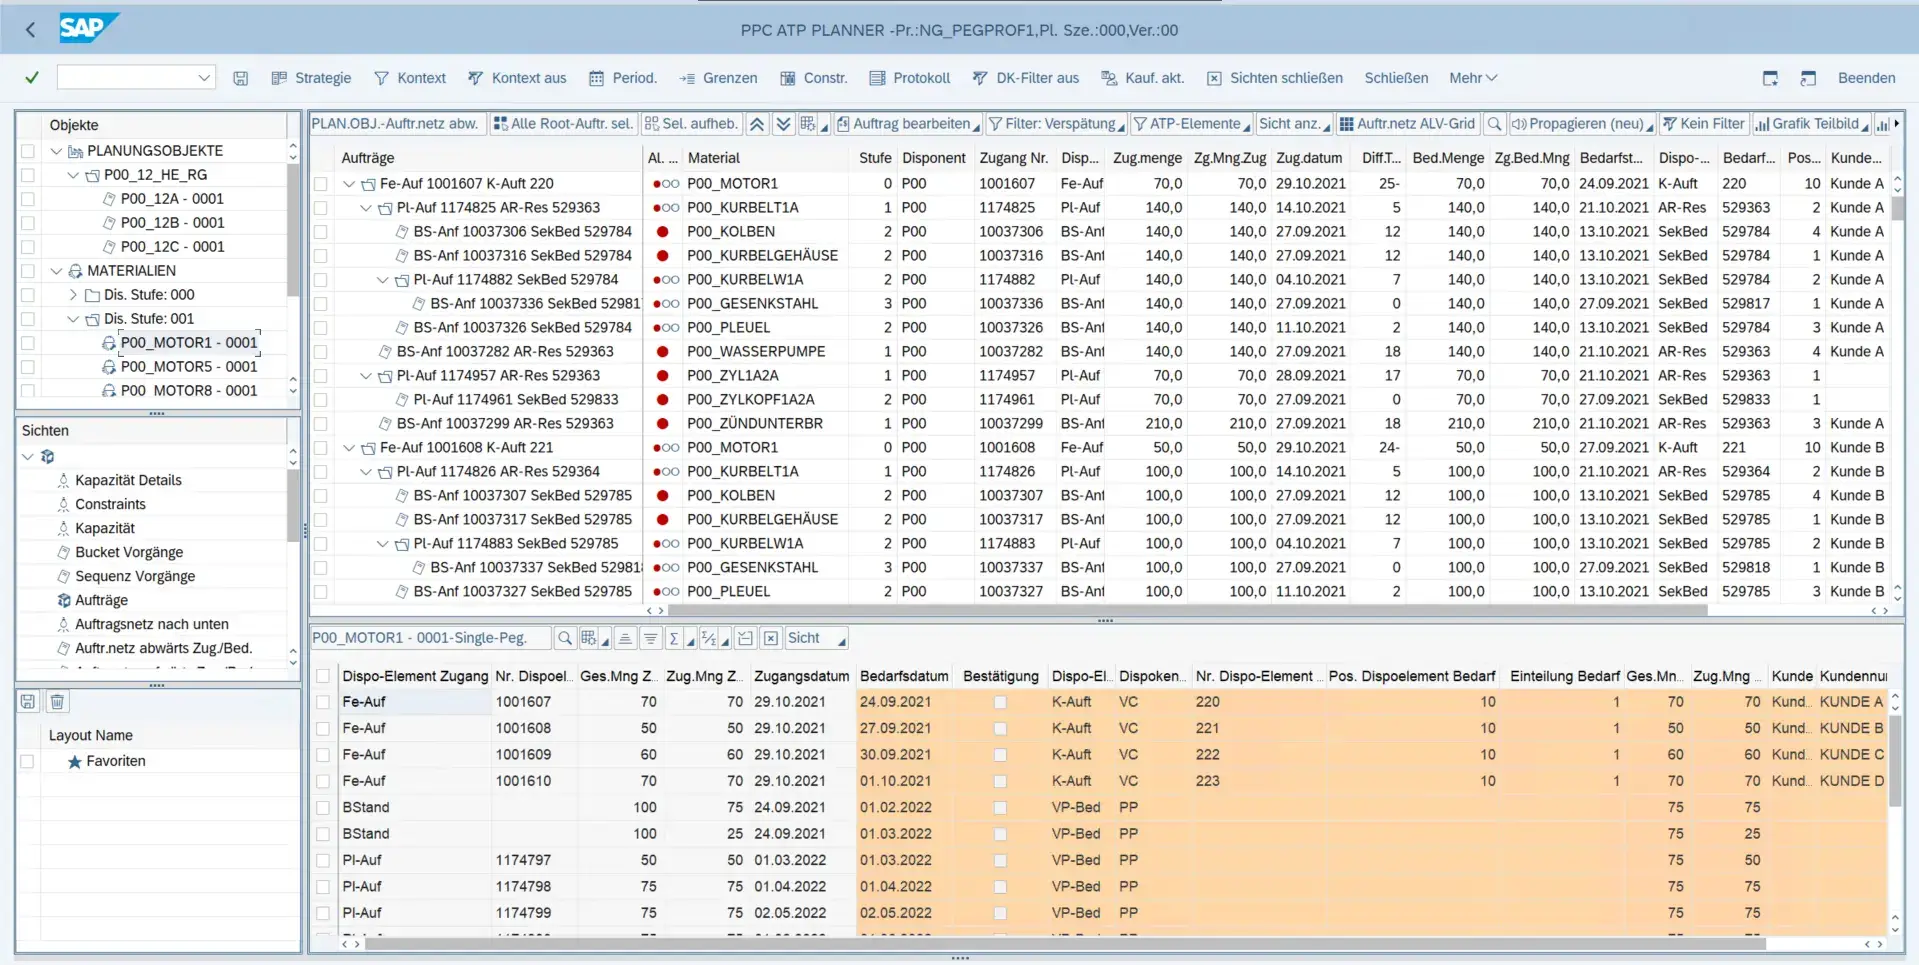Collapse Pl-Auf 1174882 SekBed 529784 node
This screenshot has width=1919, height=965.
click(x=383, y=280)
